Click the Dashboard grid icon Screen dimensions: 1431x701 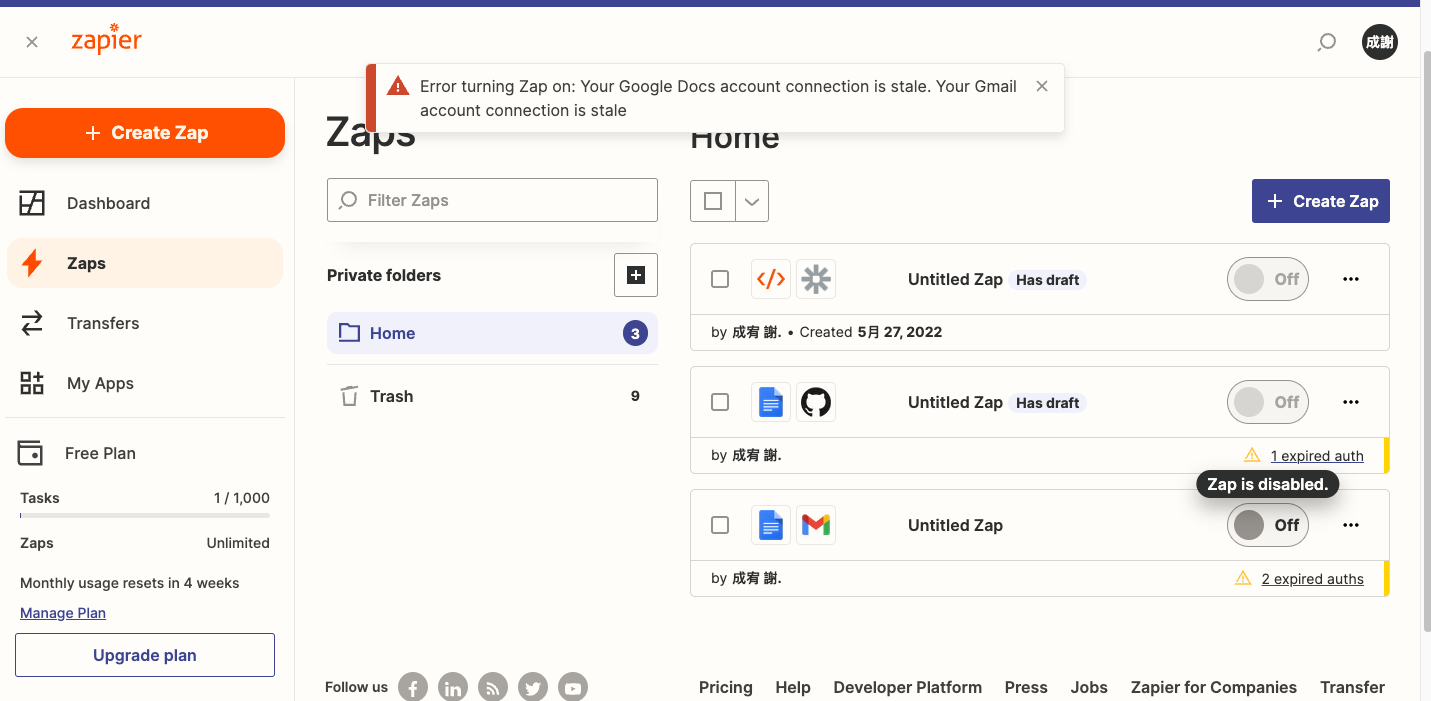32,203
